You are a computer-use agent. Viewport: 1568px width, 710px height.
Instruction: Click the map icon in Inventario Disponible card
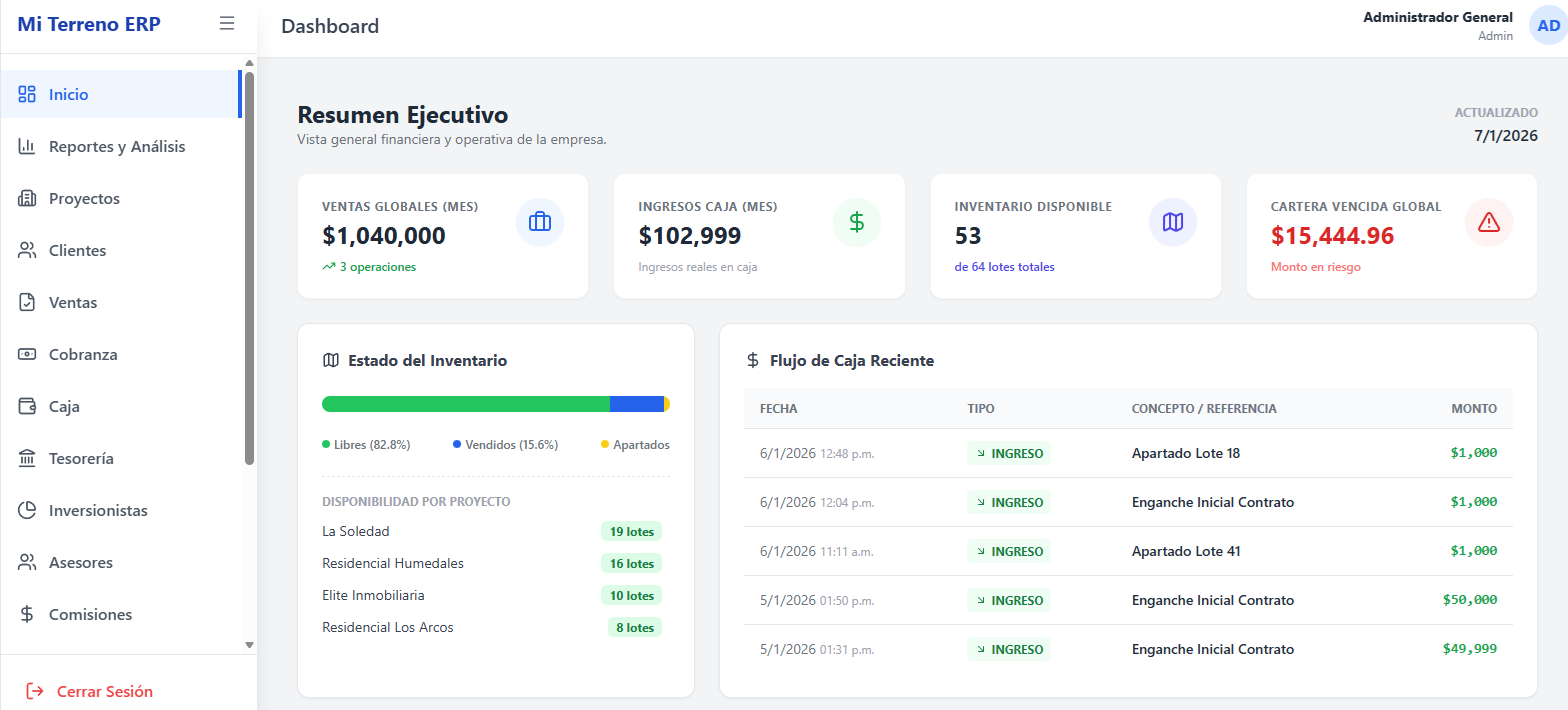(1173, 222)
